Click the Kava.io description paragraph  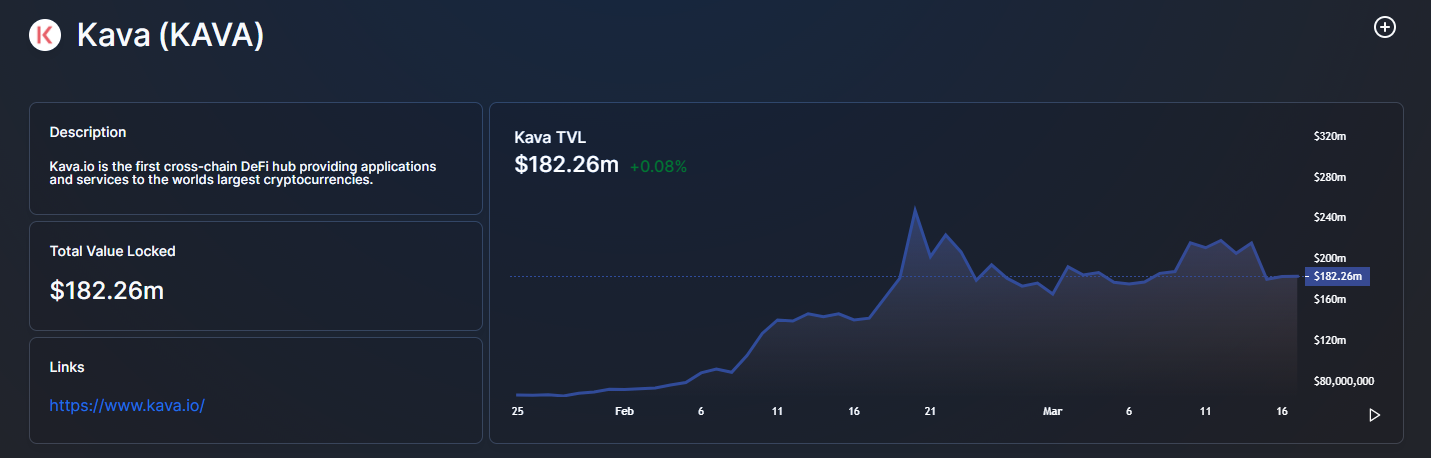[243, 173]
